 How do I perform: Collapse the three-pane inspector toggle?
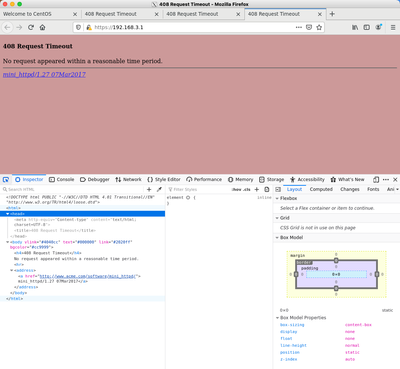(278, 189)
